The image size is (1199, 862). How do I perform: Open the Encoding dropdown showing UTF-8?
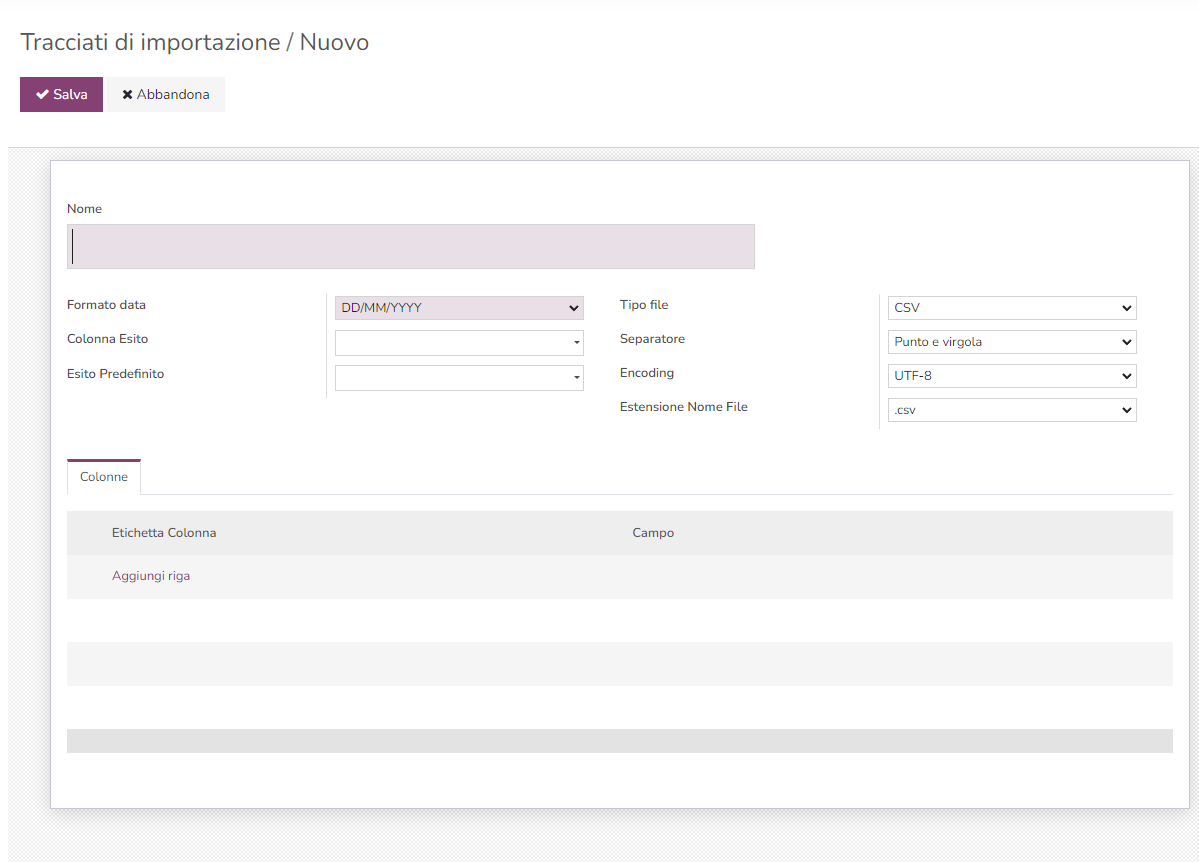pyautogui.click(x=1011, y=376)
